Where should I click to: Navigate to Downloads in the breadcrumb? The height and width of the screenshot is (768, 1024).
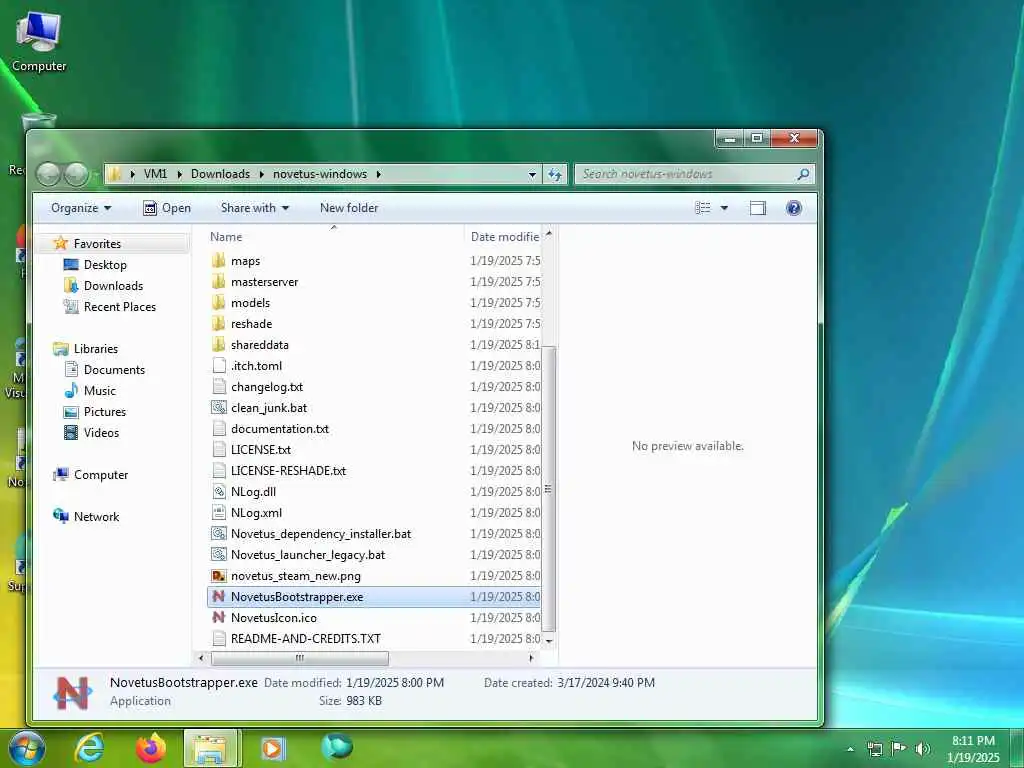[220, 174]
